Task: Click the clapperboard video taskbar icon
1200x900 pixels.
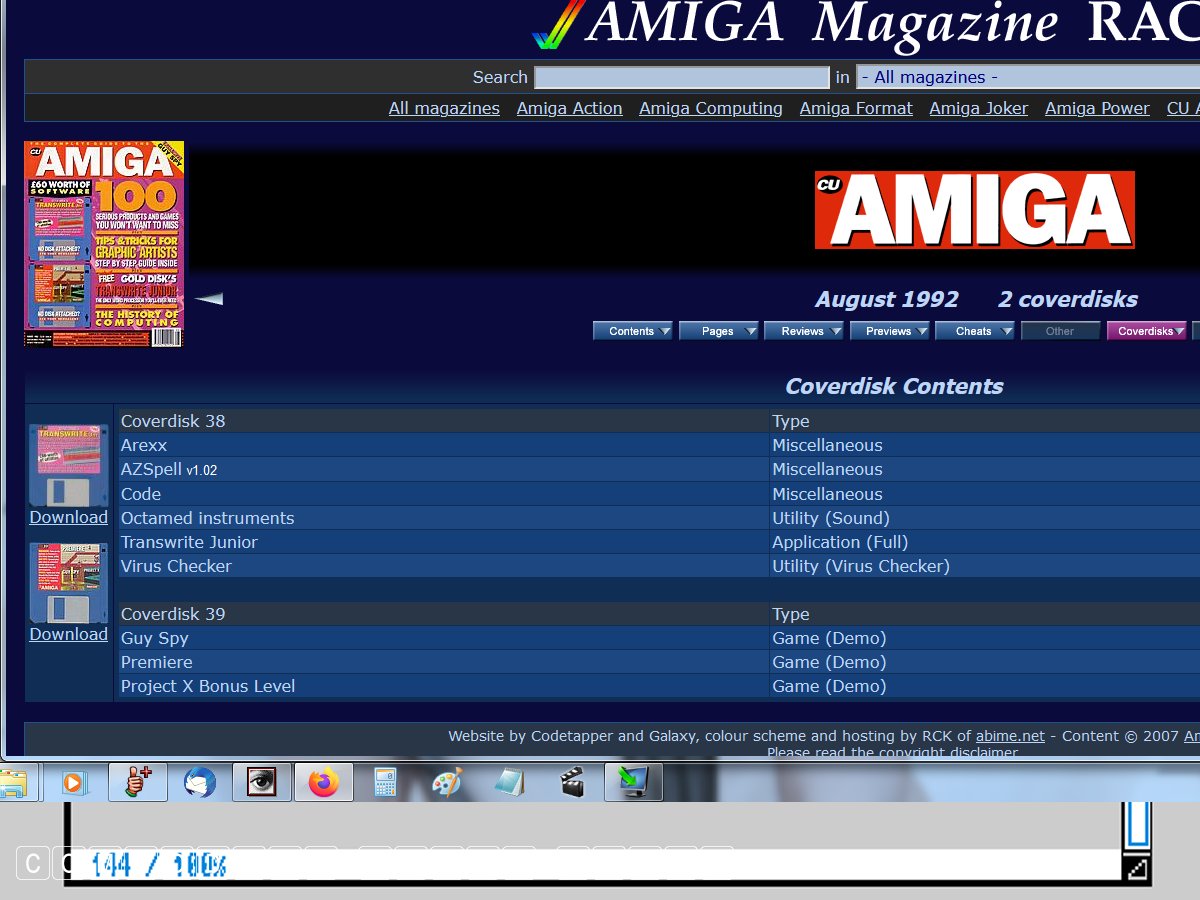Action: tap(572, 782)
